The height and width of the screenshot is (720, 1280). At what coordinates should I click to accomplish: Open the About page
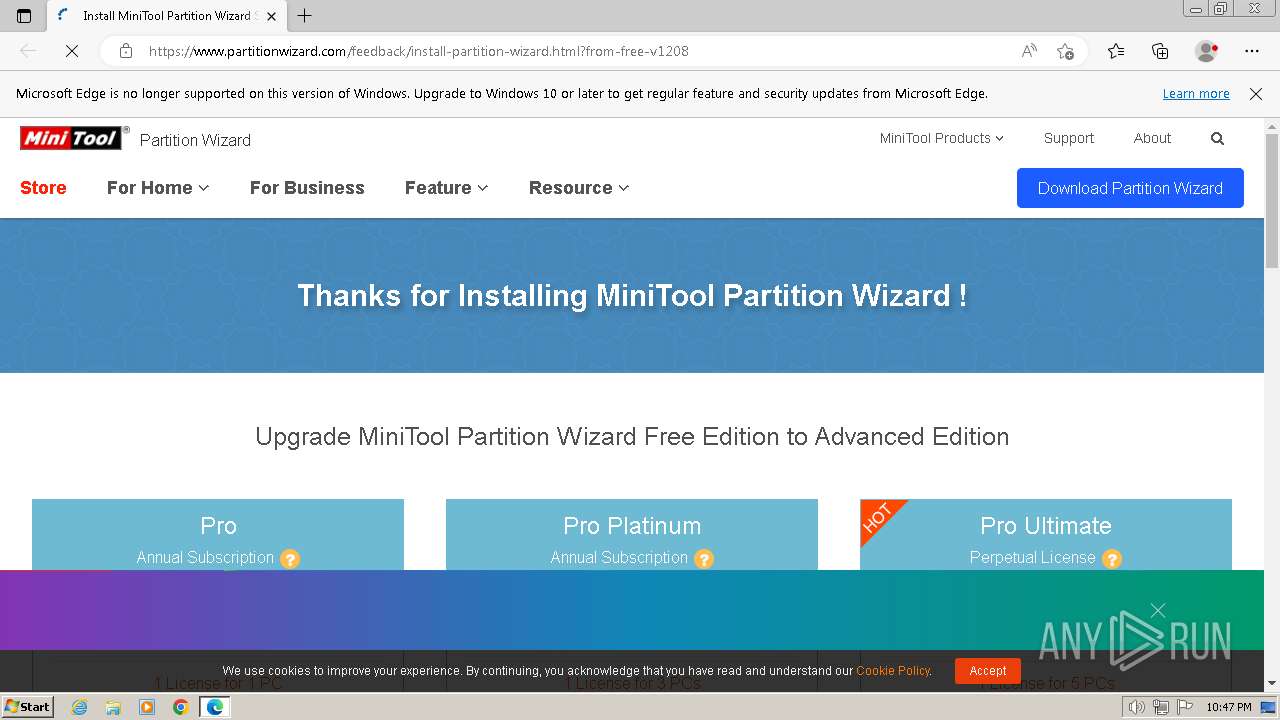point(1152,138)
